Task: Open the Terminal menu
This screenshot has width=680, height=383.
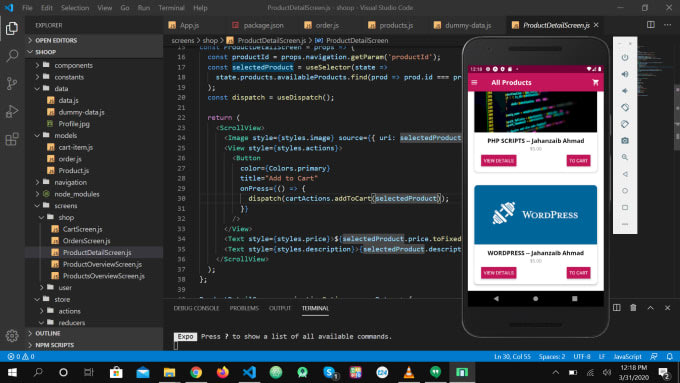Action: (171, 8)
